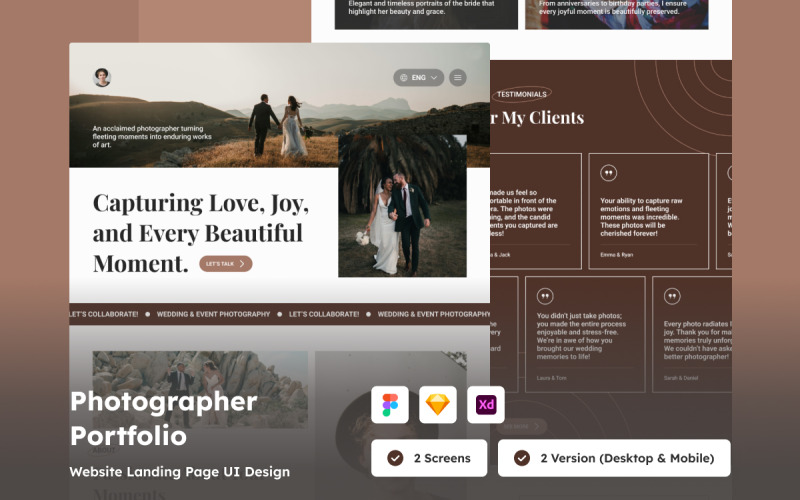Open the ENG language dropdown
Image resolution: width=800 pixels, height=500 pixels.
coord(418,78)
